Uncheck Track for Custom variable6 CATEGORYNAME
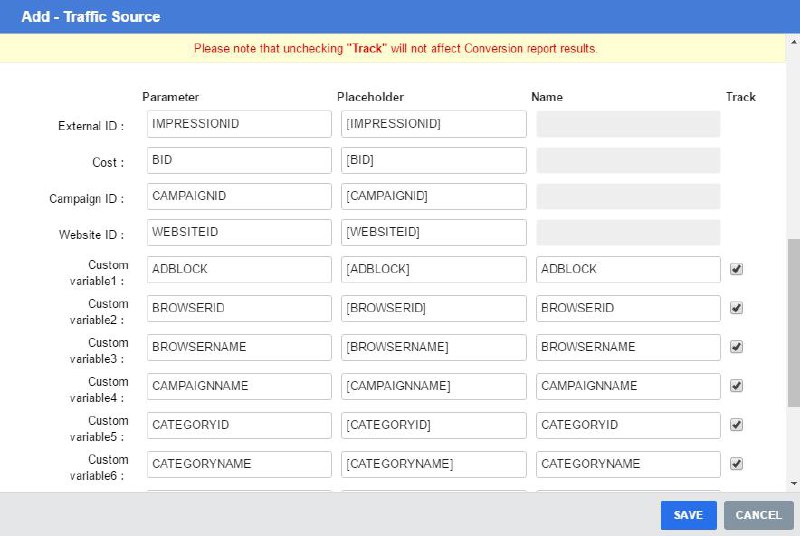Screen dimensions: 800x536 pos(737,464)
